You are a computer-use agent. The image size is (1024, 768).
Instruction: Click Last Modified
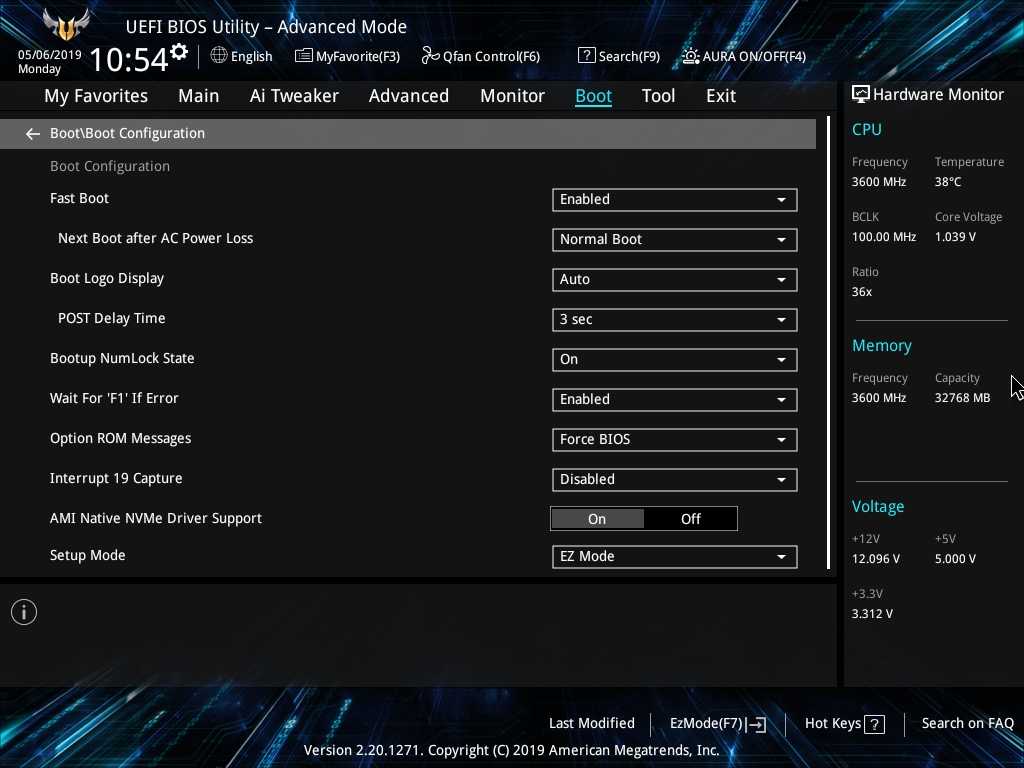(592, 723)
